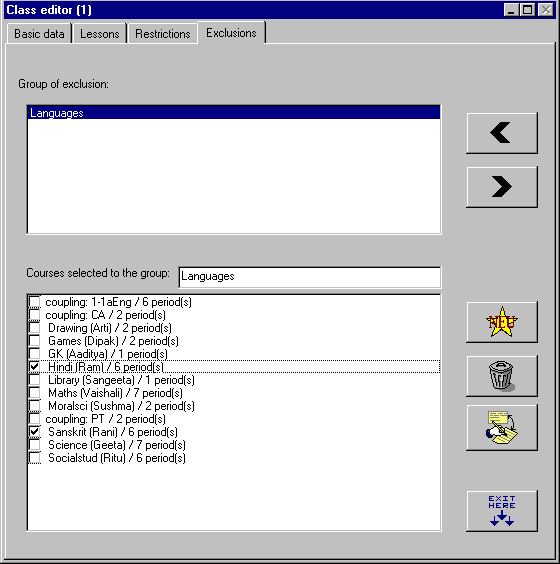Click the hand writing note icon
Image resolution: width=560 pixels, height=564 pixels.
[x=502, y=428]
